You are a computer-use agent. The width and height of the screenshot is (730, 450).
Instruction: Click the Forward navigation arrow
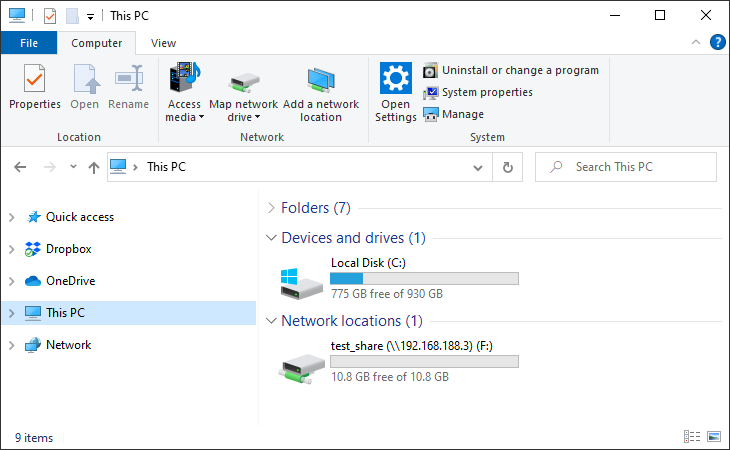(x=49, y=167)
